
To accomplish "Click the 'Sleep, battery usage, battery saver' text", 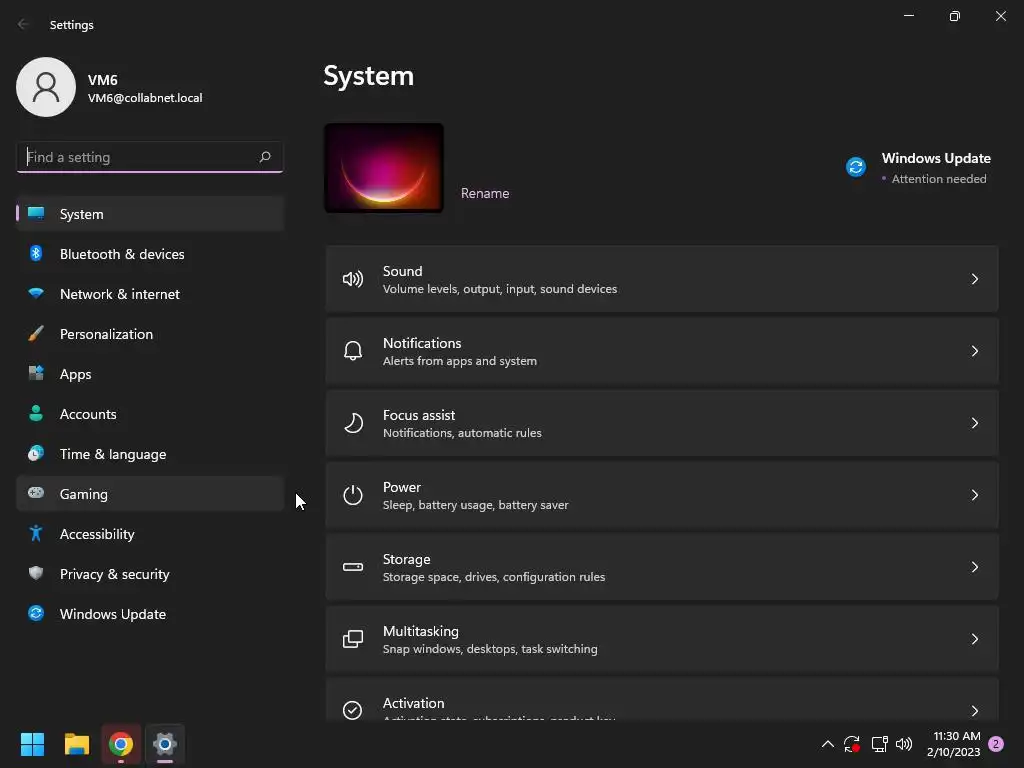I will 475,505.
